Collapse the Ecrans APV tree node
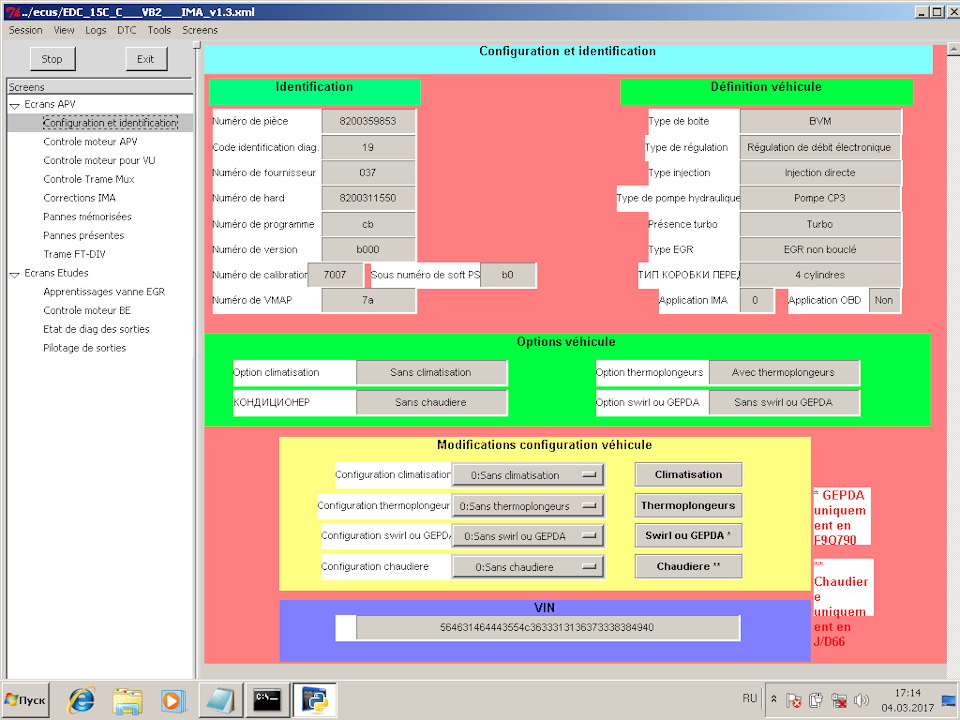The height and width of the screenshot is (720, 960). (15, 105)
